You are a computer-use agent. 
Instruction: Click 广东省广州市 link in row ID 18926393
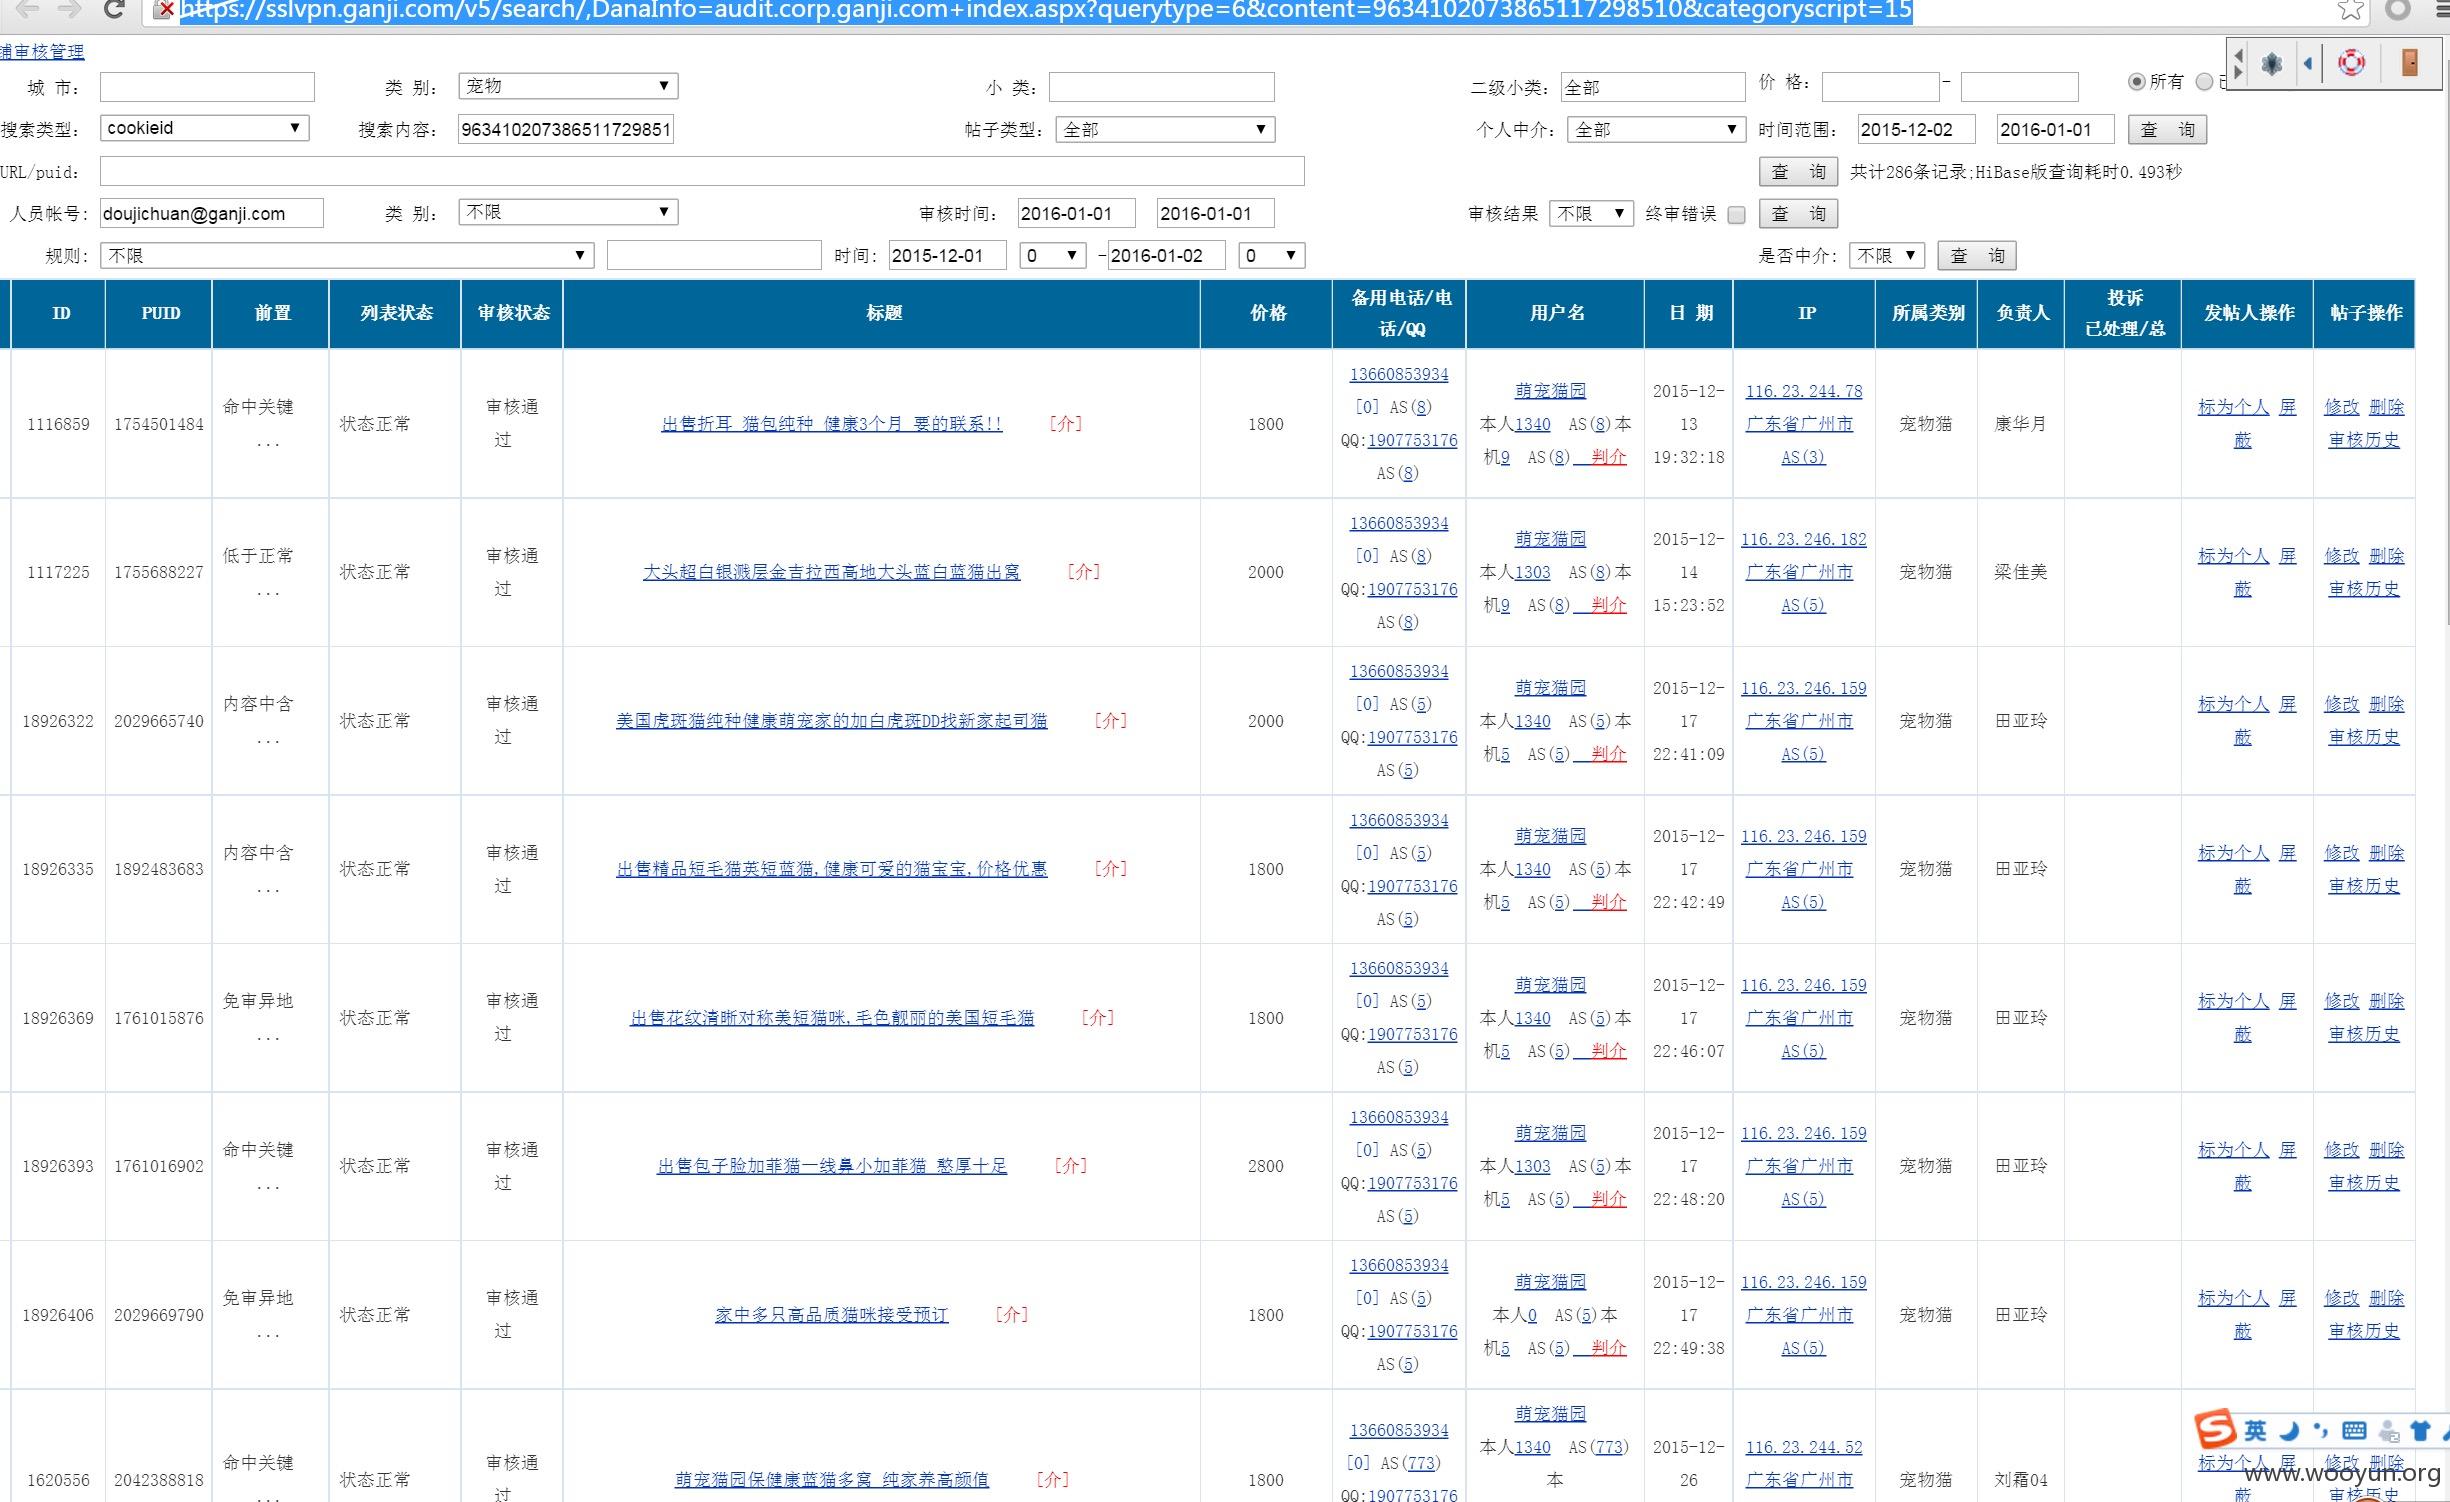tap(1799, 1166)
